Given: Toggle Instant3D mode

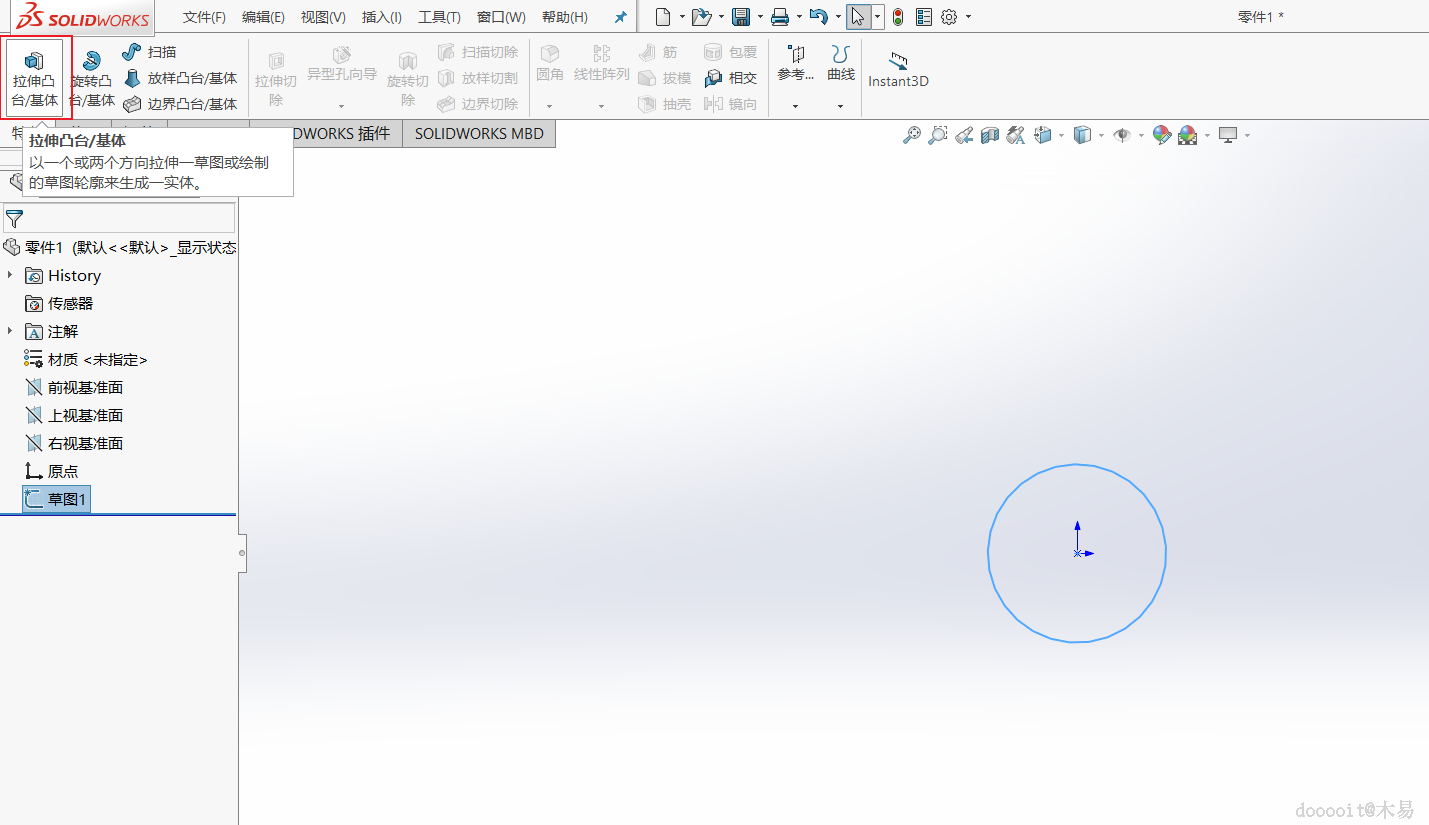Looking at the screenshot, I should coord(898,68).
